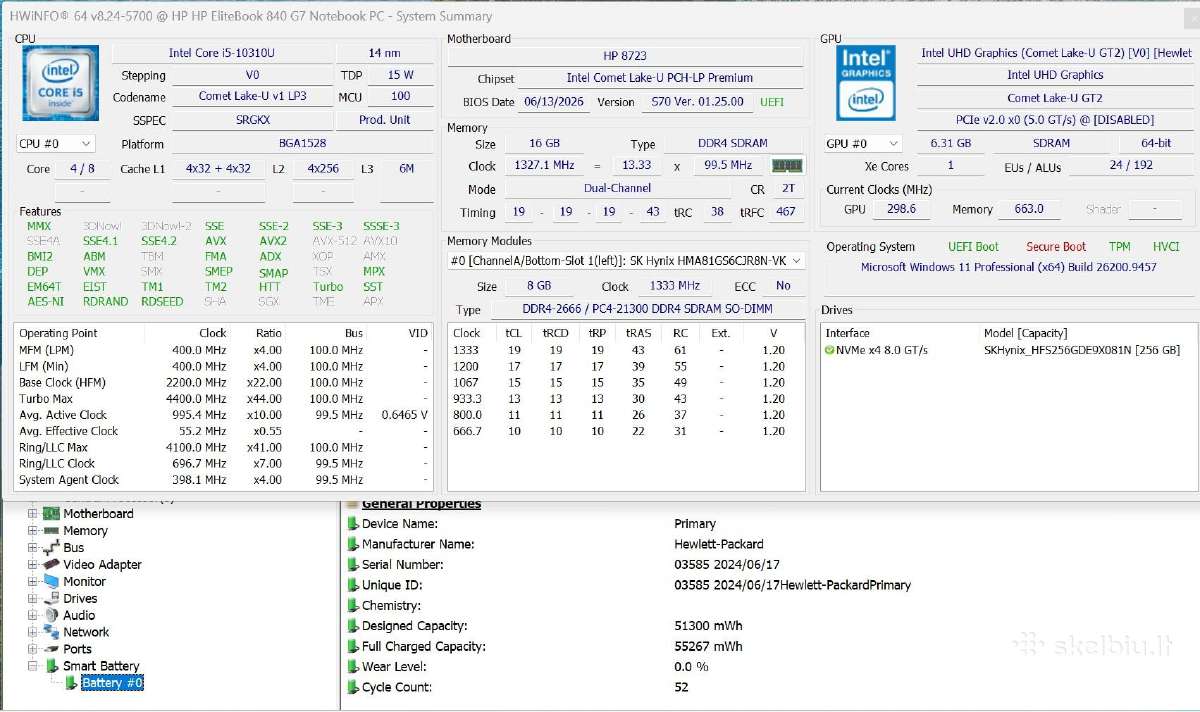
Task: Select Battery #0 in the tree
Action: click(113, 683)
